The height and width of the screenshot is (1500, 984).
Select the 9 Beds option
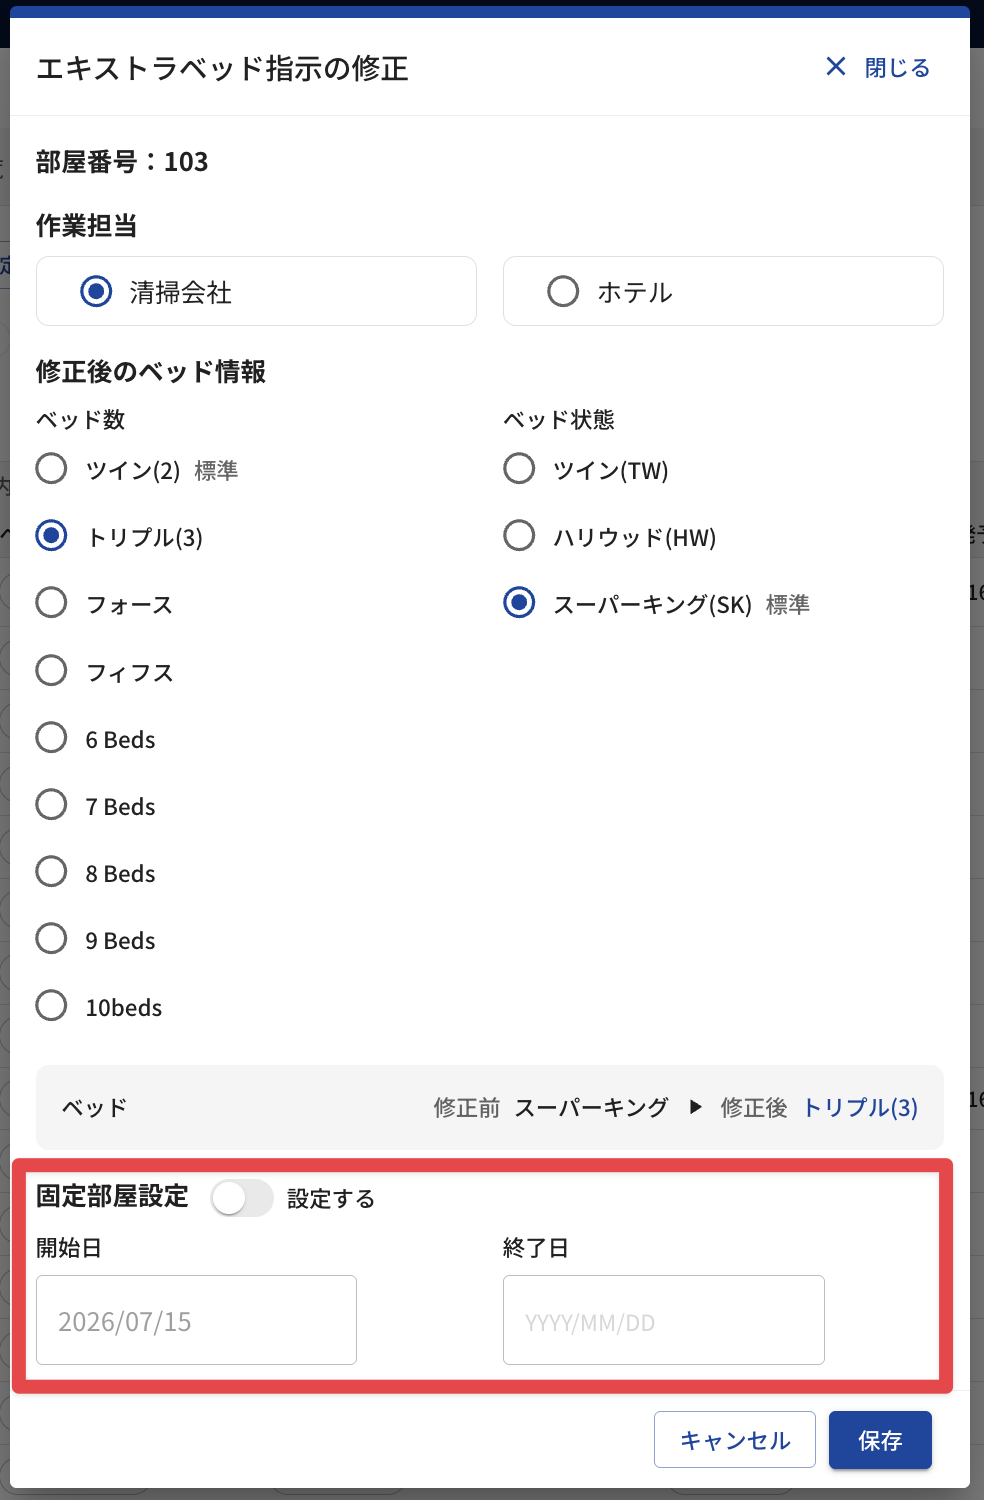pos(51,938)
